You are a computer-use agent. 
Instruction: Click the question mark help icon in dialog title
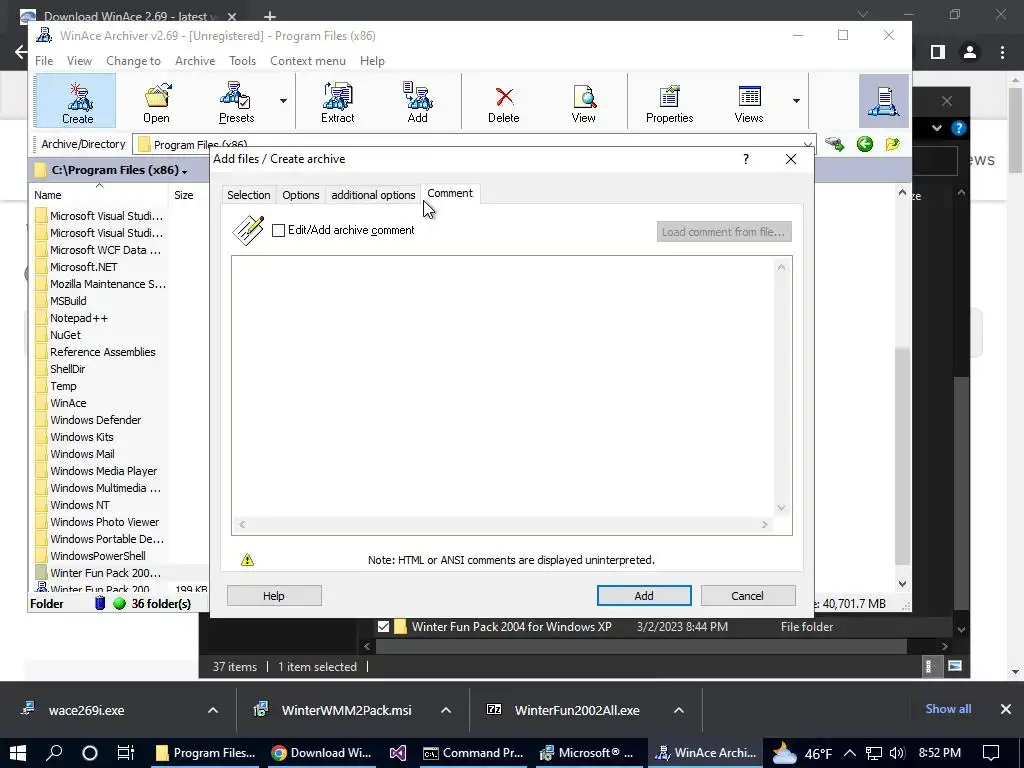click(x=746, y=159)
